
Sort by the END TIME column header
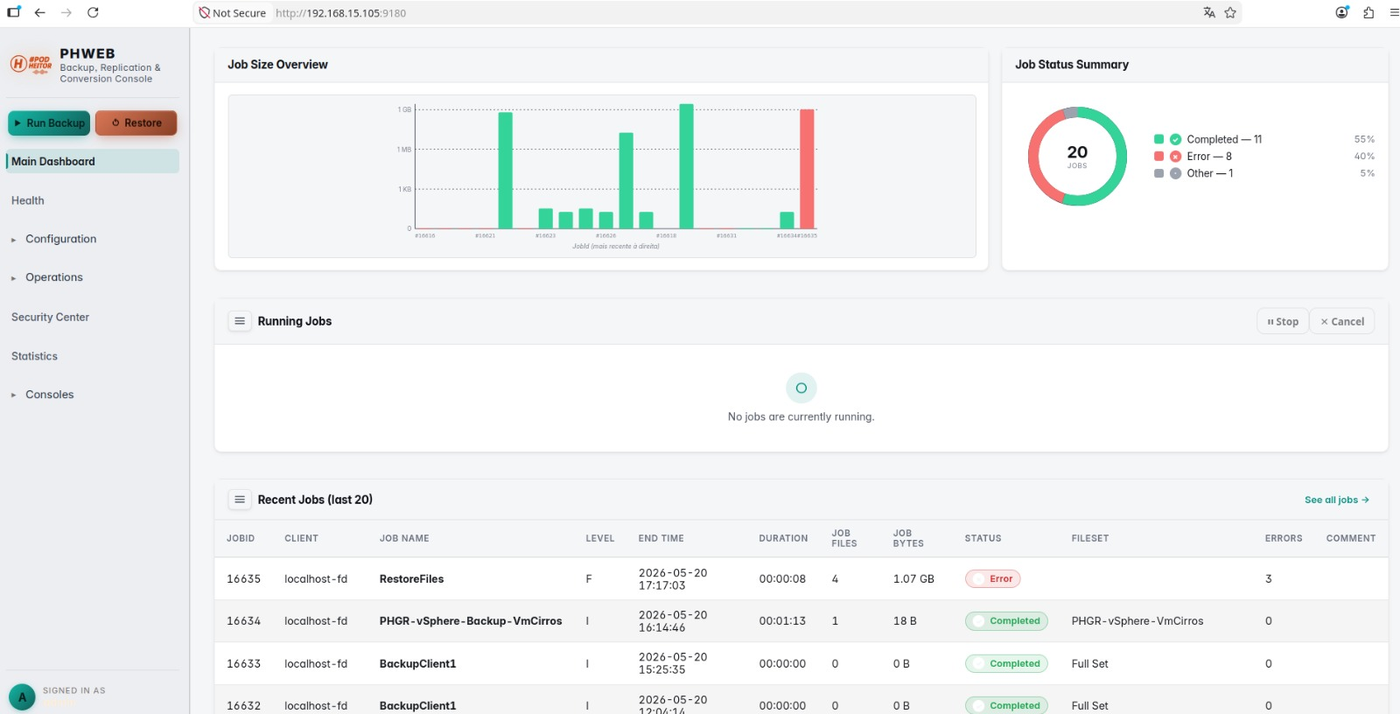coord(661,538)
